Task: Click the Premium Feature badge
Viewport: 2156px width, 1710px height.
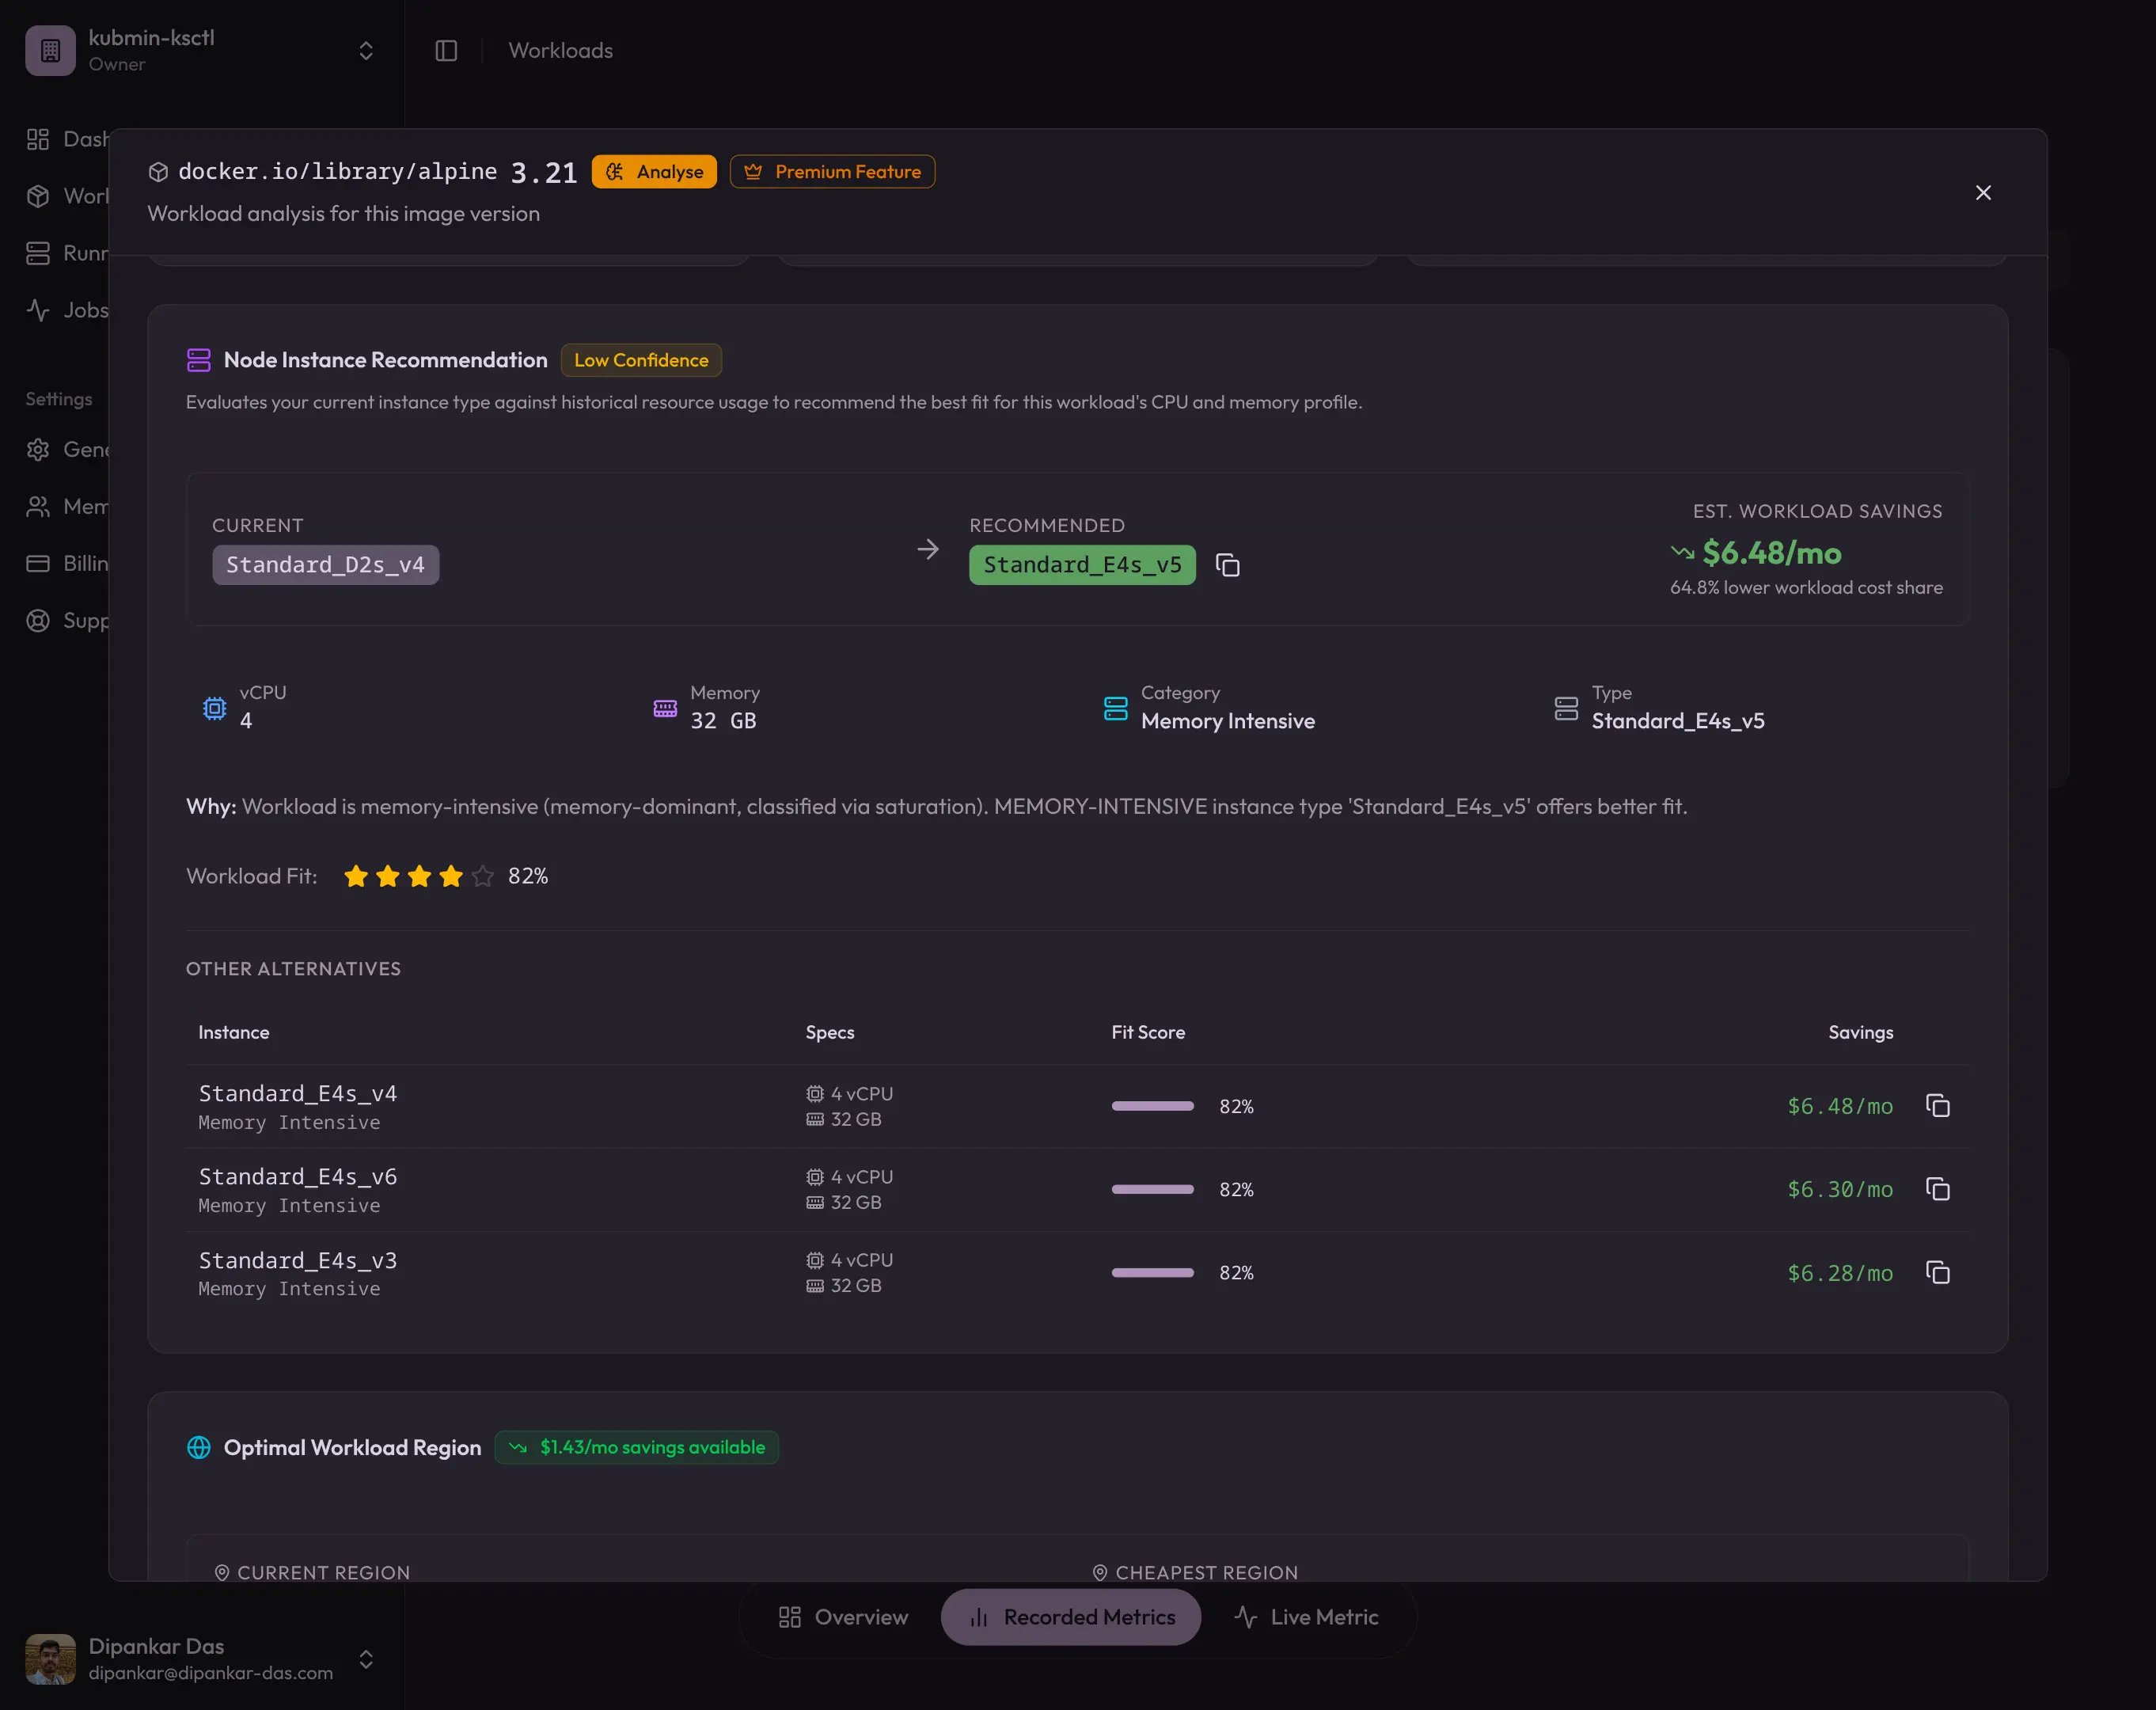Action: (832, 171)
